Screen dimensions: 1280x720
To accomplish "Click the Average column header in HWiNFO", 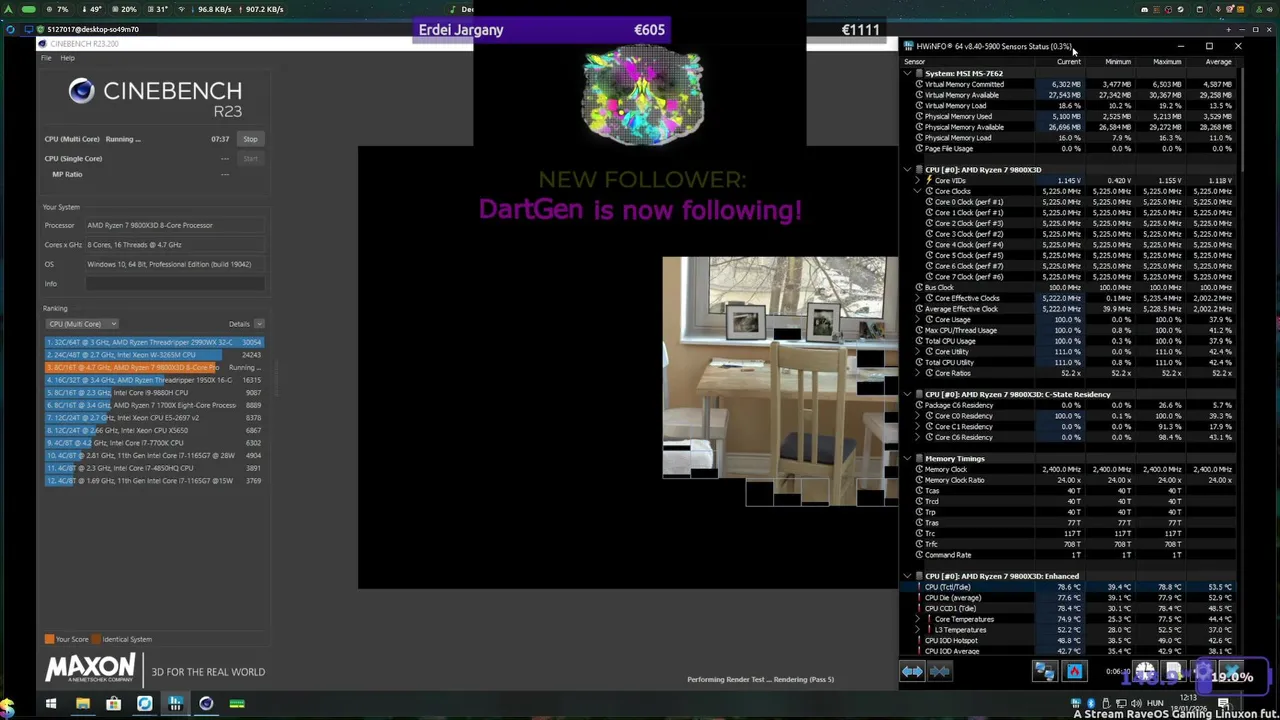I will [1217, 62].
